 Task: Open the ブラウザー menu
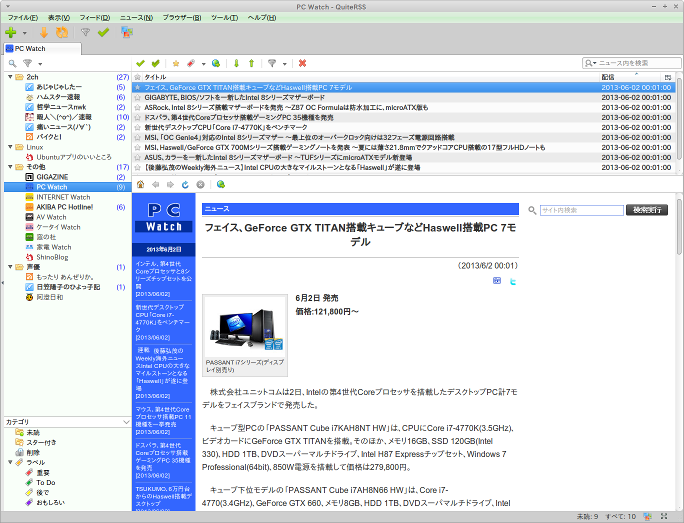[x=182, y=17]
